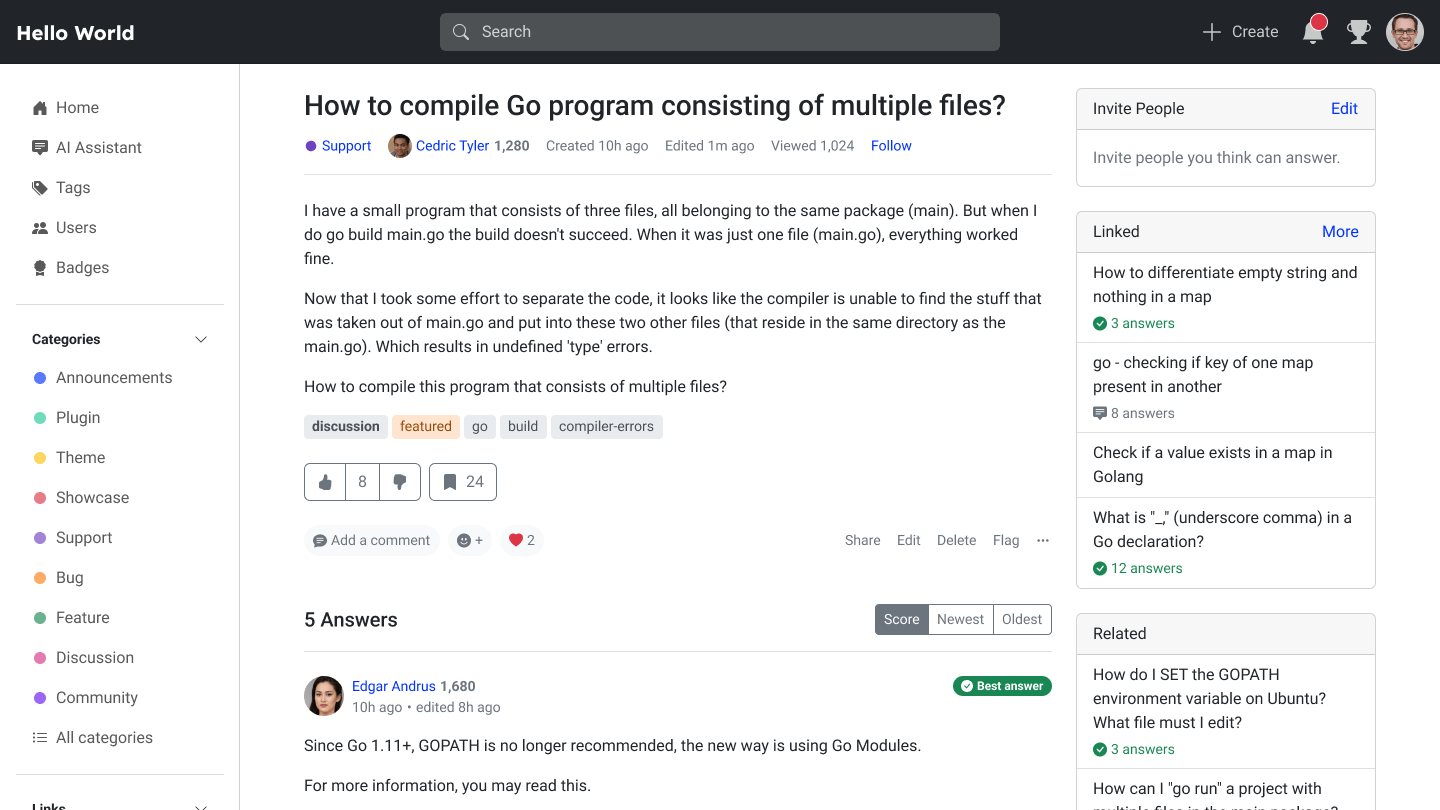1440x810 pixels.
Task: Open the more options ellipsis
Action: 1043,540
